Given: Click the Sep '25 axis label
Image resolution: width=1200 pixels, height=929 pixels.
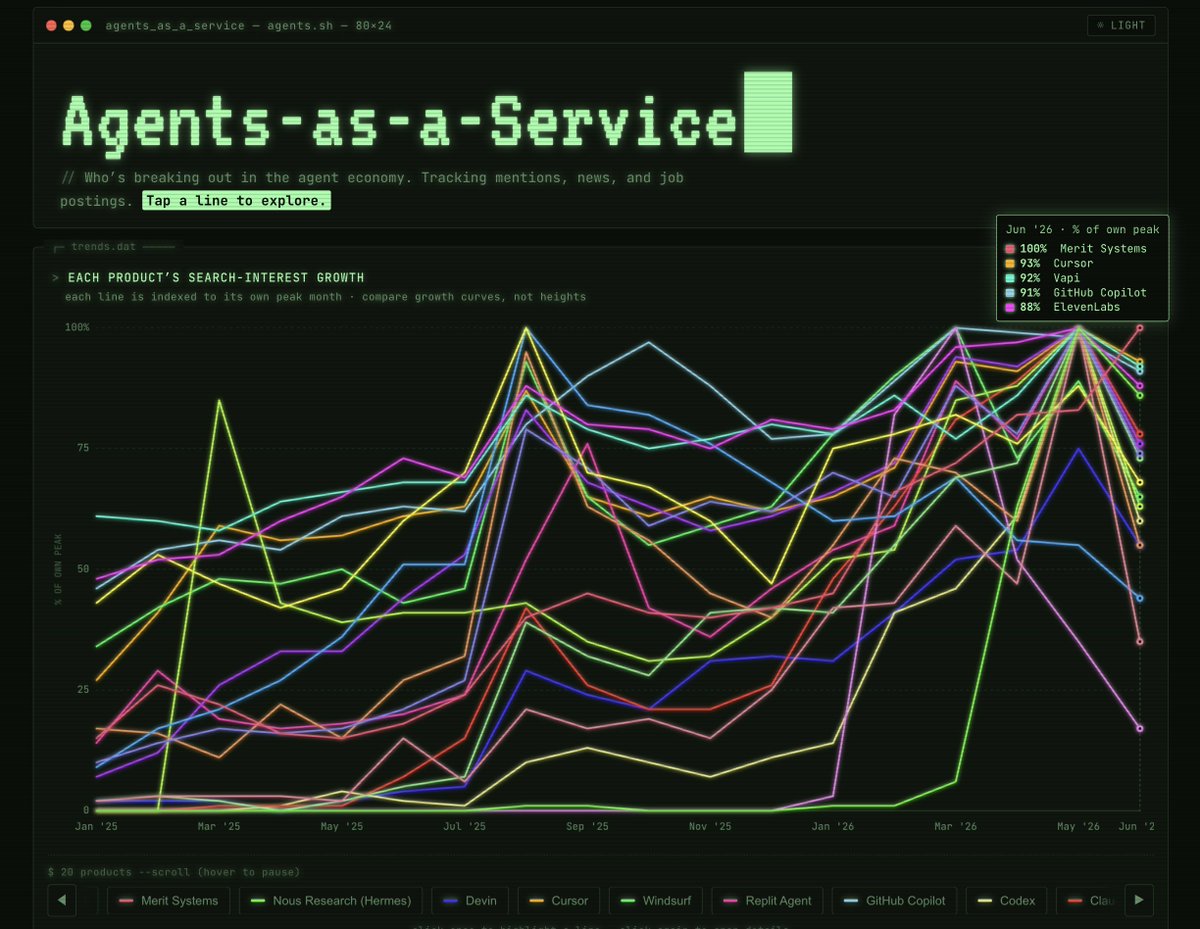Looking at the screenshot, I should (587, 827).
